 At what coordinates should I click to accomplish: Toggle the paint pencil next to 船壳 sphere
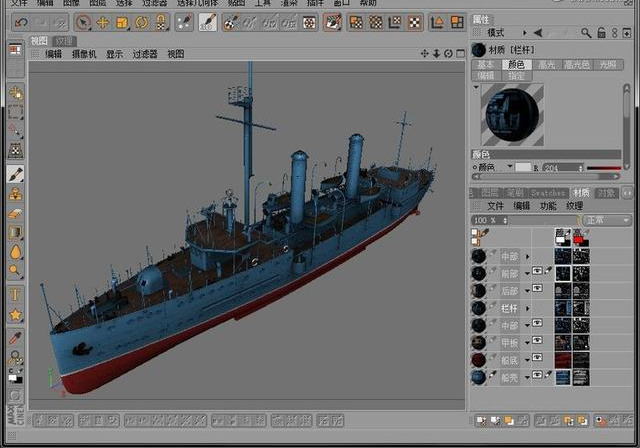tap(493, 374)
